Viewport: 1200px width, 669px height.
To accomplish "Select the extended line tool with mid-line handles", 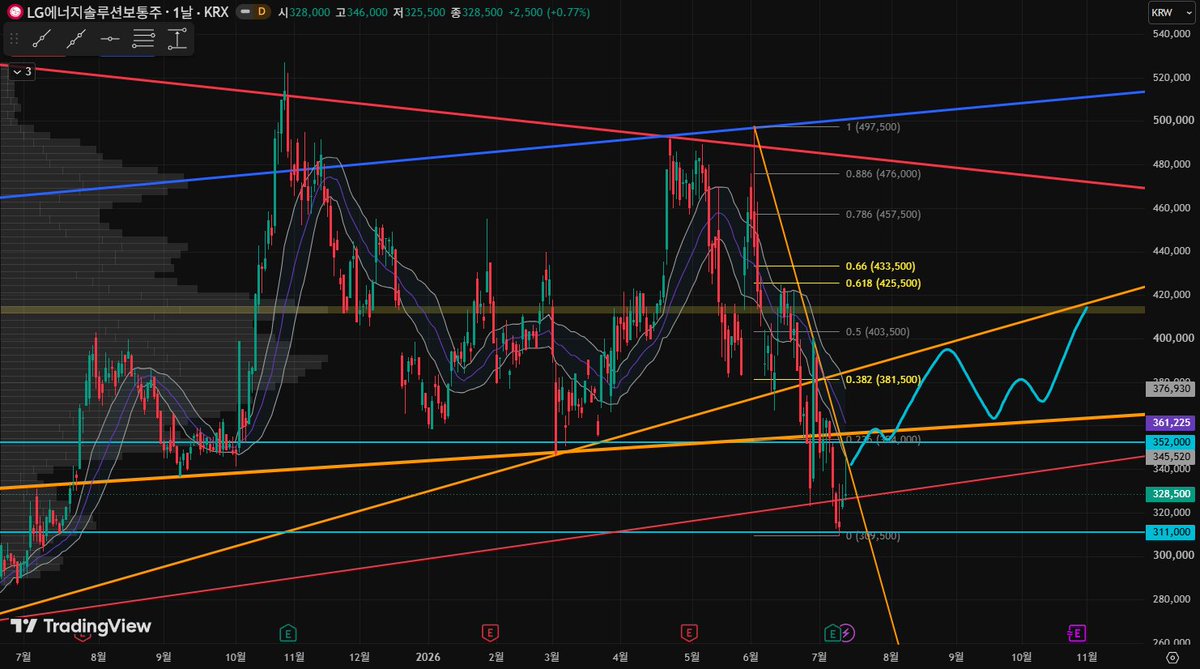I will 76,40.
